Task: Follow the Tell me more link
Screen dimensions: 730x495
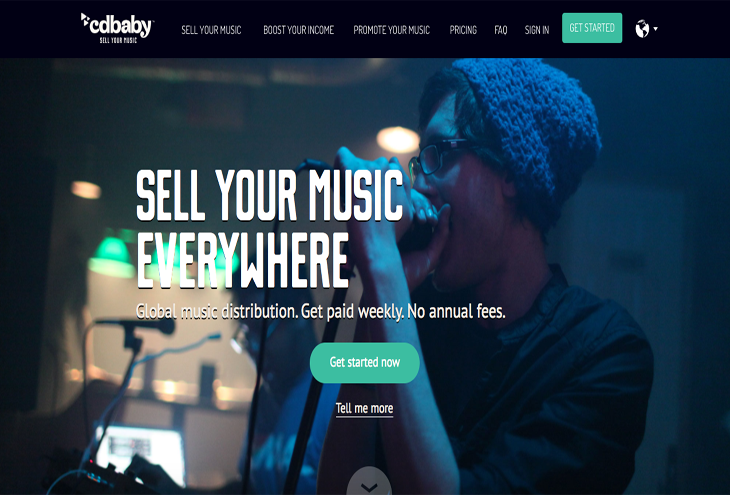Action: click(364, 408)
